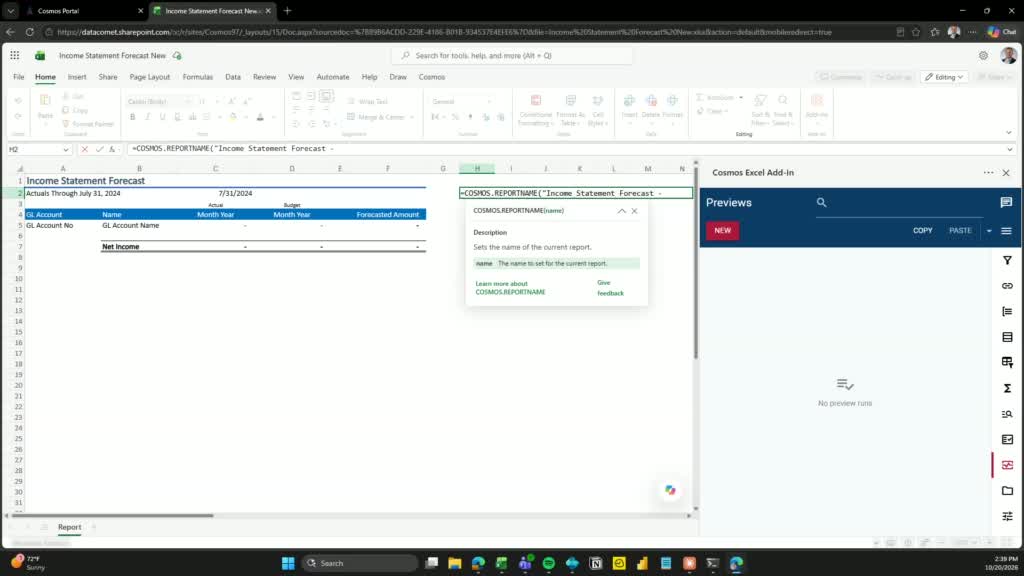This screenshot has width=1024, height=576.
Task: Open the filter funnel icon in Cosmos sidebar
Action: click(x=1007, y=261)
